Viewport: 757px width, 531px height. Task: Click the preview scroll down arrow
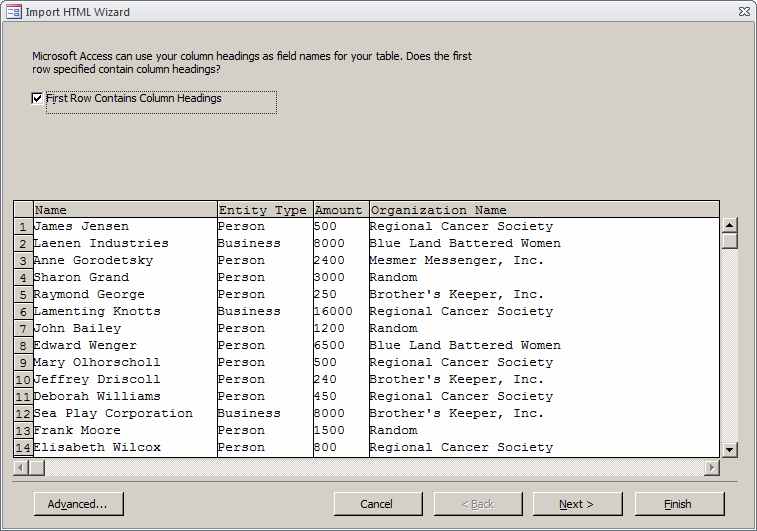coord(729,449)
